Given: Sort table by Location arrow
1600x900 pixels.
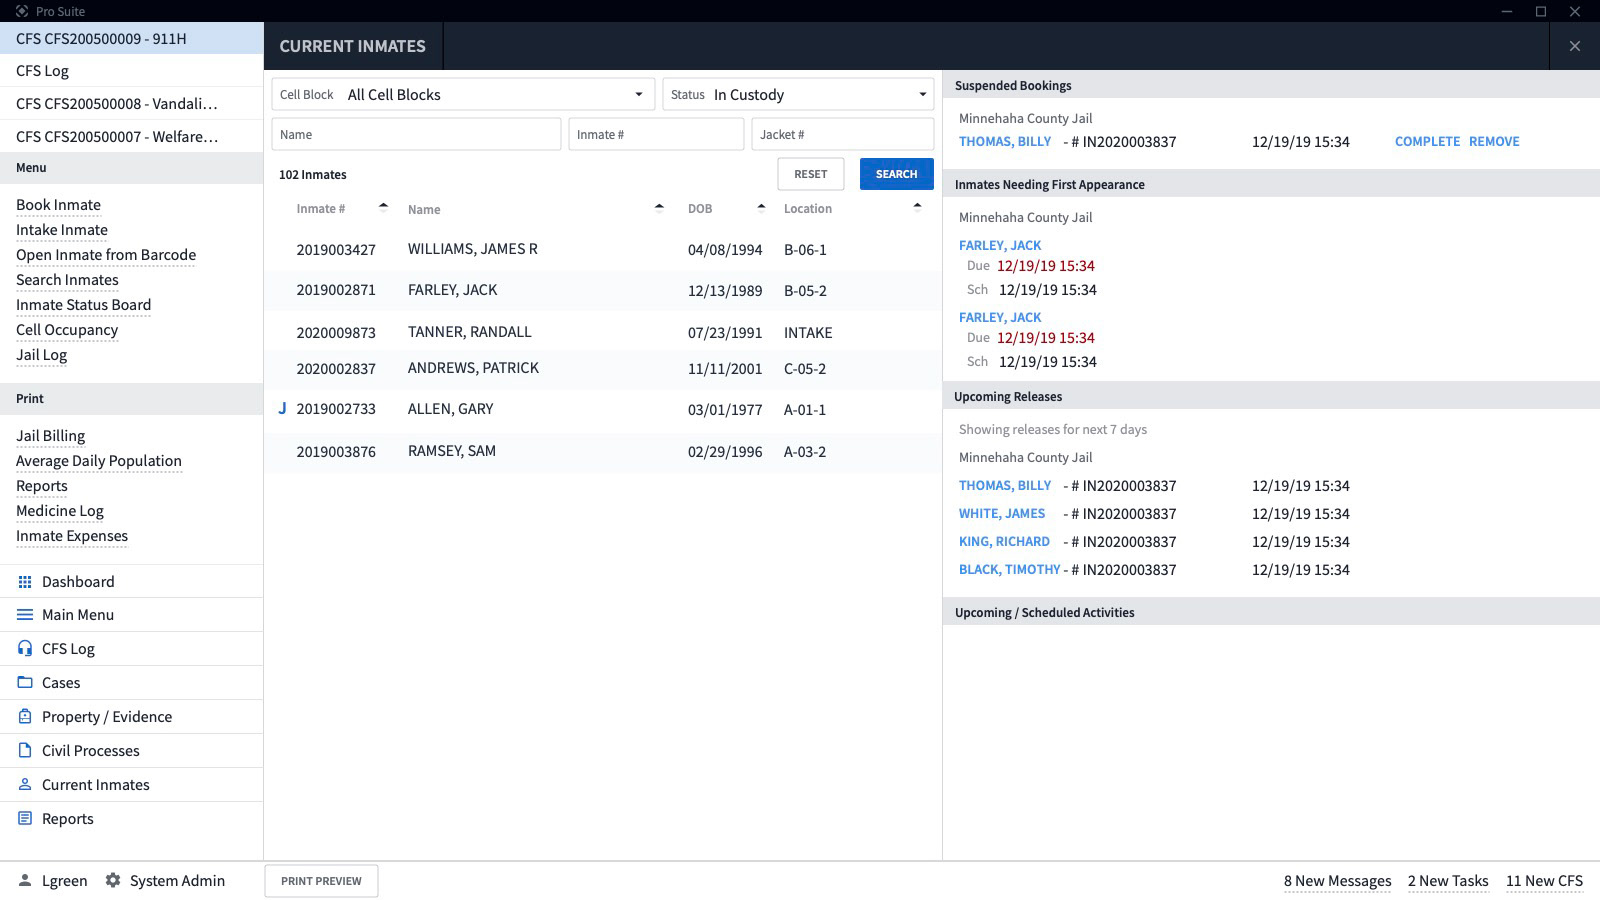Looking at the screenshot, I should (x=917, y=207).
